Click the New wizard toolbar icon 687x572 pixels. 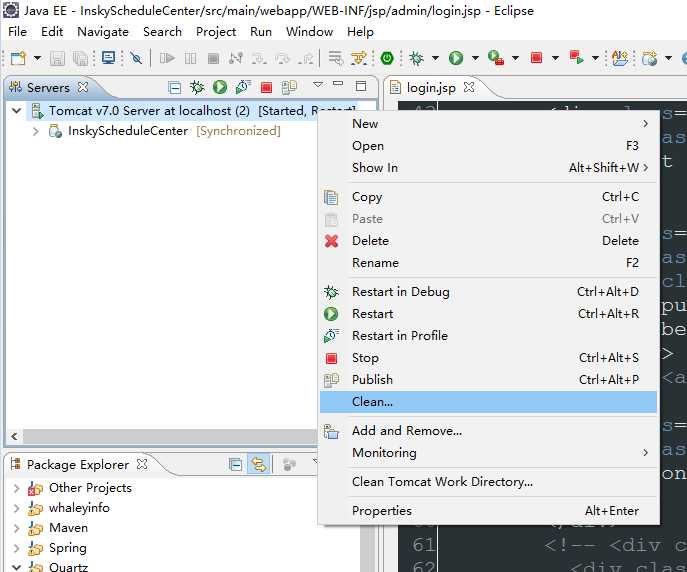(x=18, y=58)
